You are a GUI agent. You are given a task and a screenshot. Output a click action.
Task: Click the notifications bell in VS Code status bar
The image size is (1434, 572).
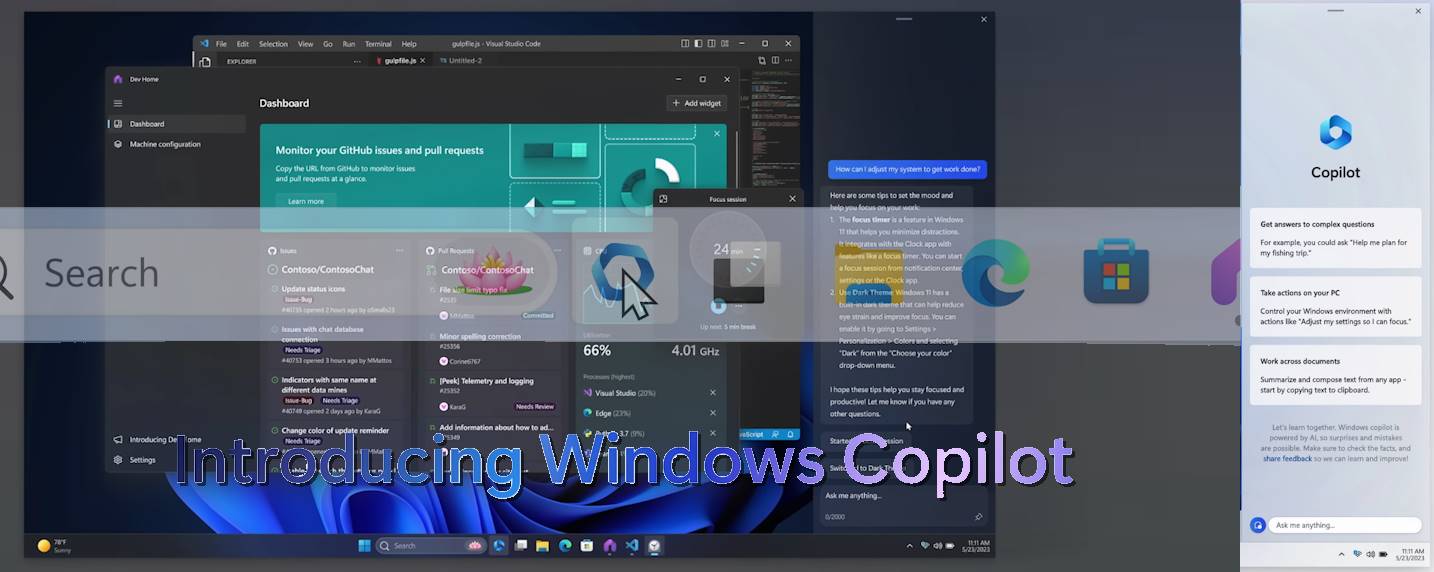click(x=790, y=434)
